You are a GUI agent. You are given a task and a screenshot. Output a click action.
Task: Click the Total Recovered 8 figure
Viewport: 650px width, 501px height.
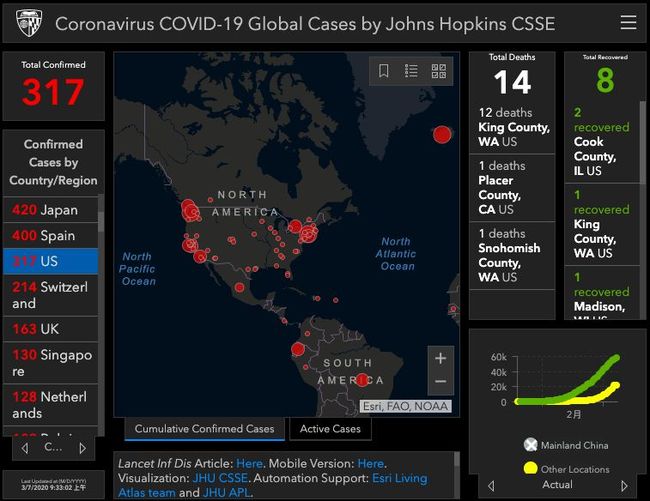pos(605,80)
